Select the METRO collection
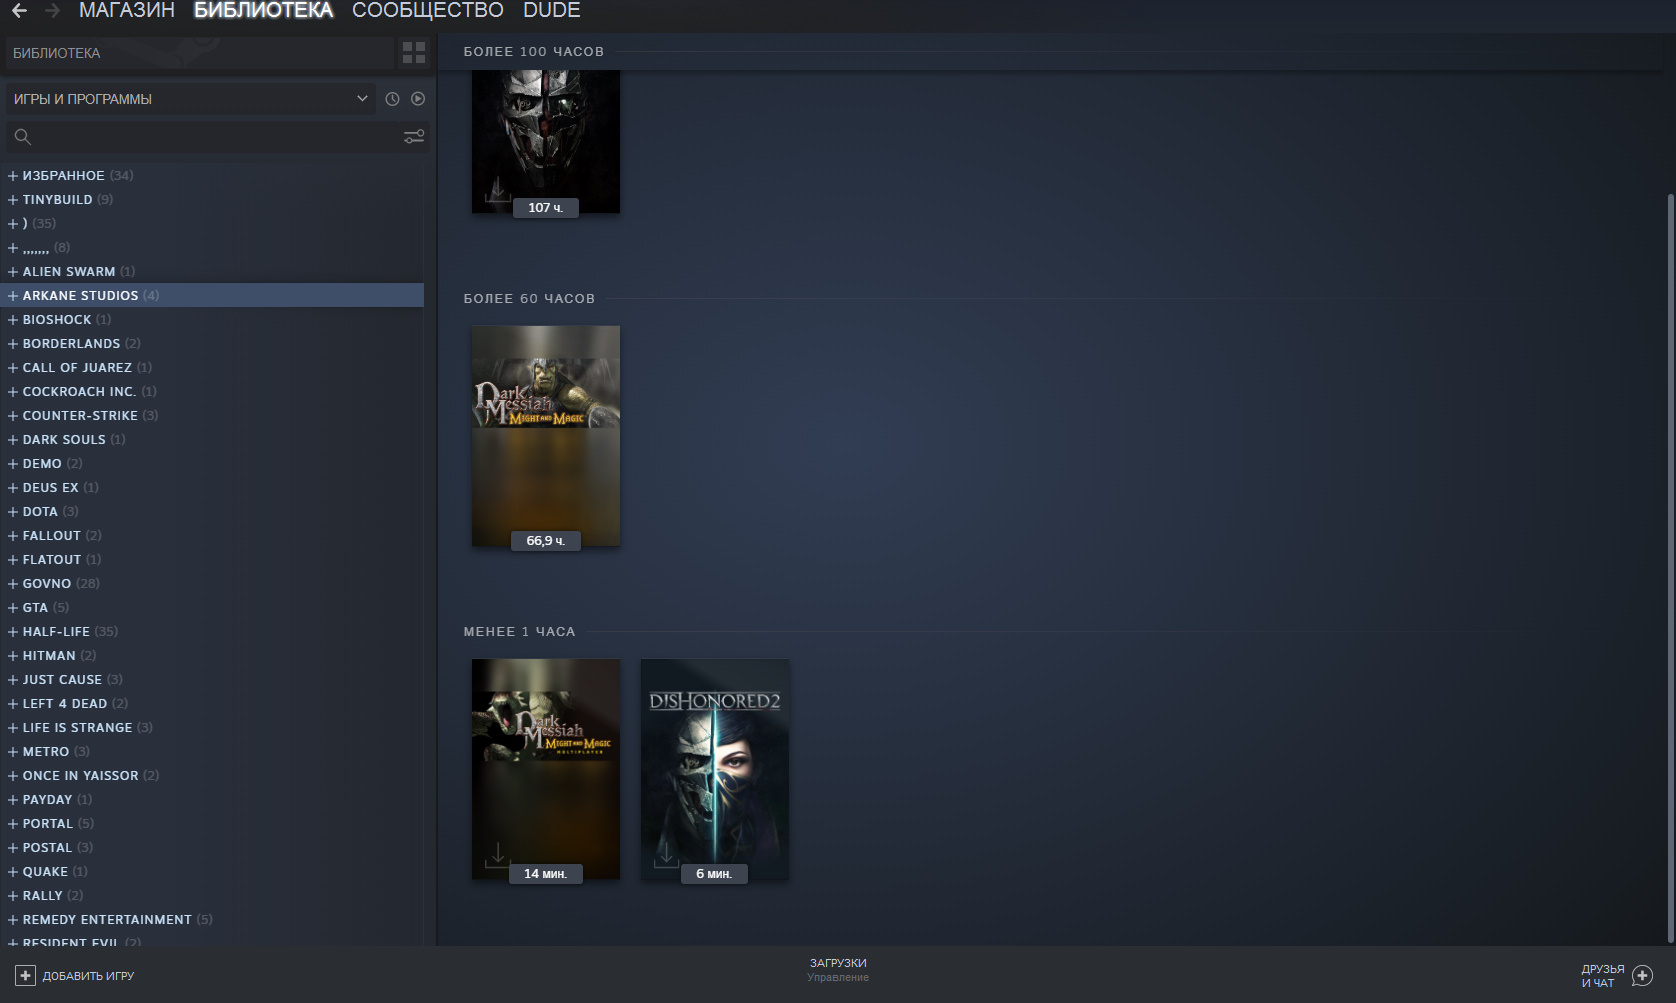1676x1003 pixels. [x=212, y=752]
